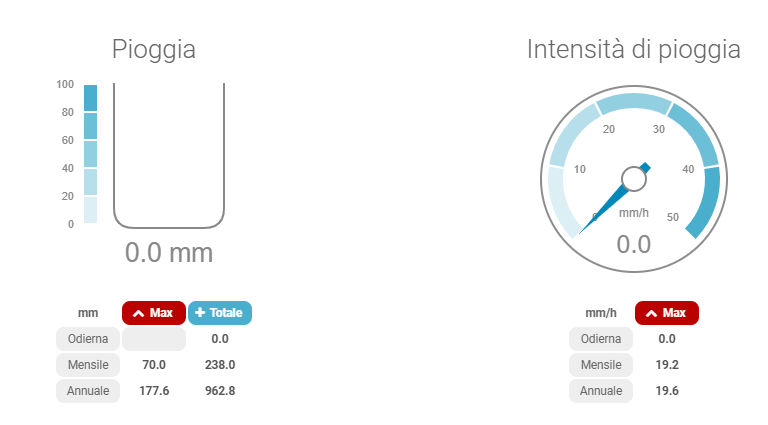768x425 pixels.
Task: Click the lightest rain scale segment near 20
Action: 90,210
